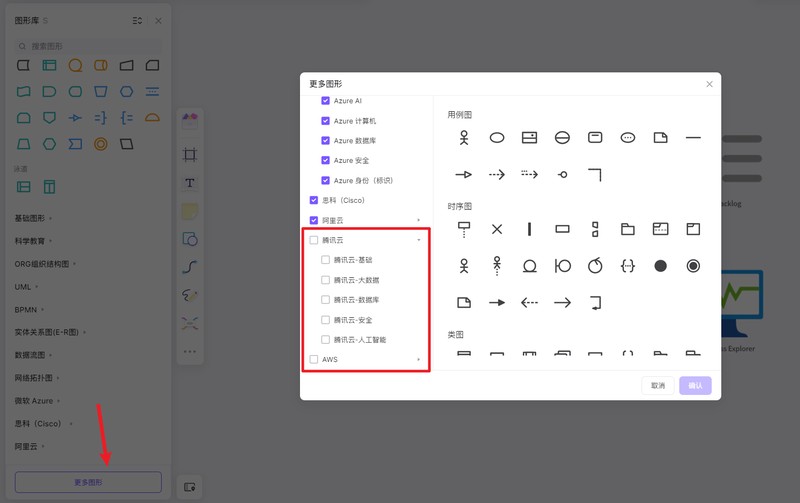This screenshot has width=800, height=503.
Task: Open the templates icon atop the vertical toolbar
Action: coord(190,121)
